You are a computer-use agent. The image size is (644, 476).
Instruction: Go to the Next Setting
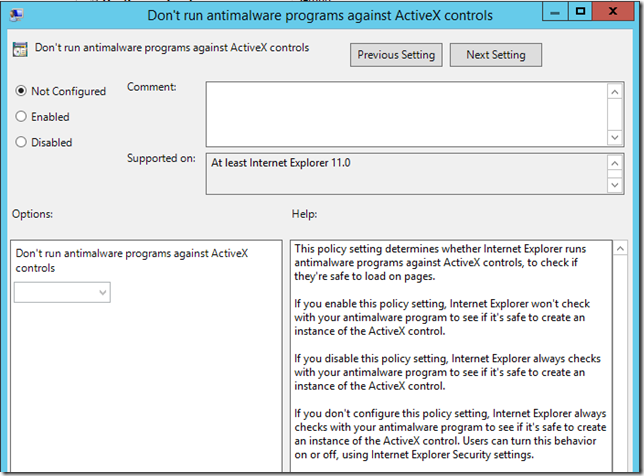[x=496, y=55]
